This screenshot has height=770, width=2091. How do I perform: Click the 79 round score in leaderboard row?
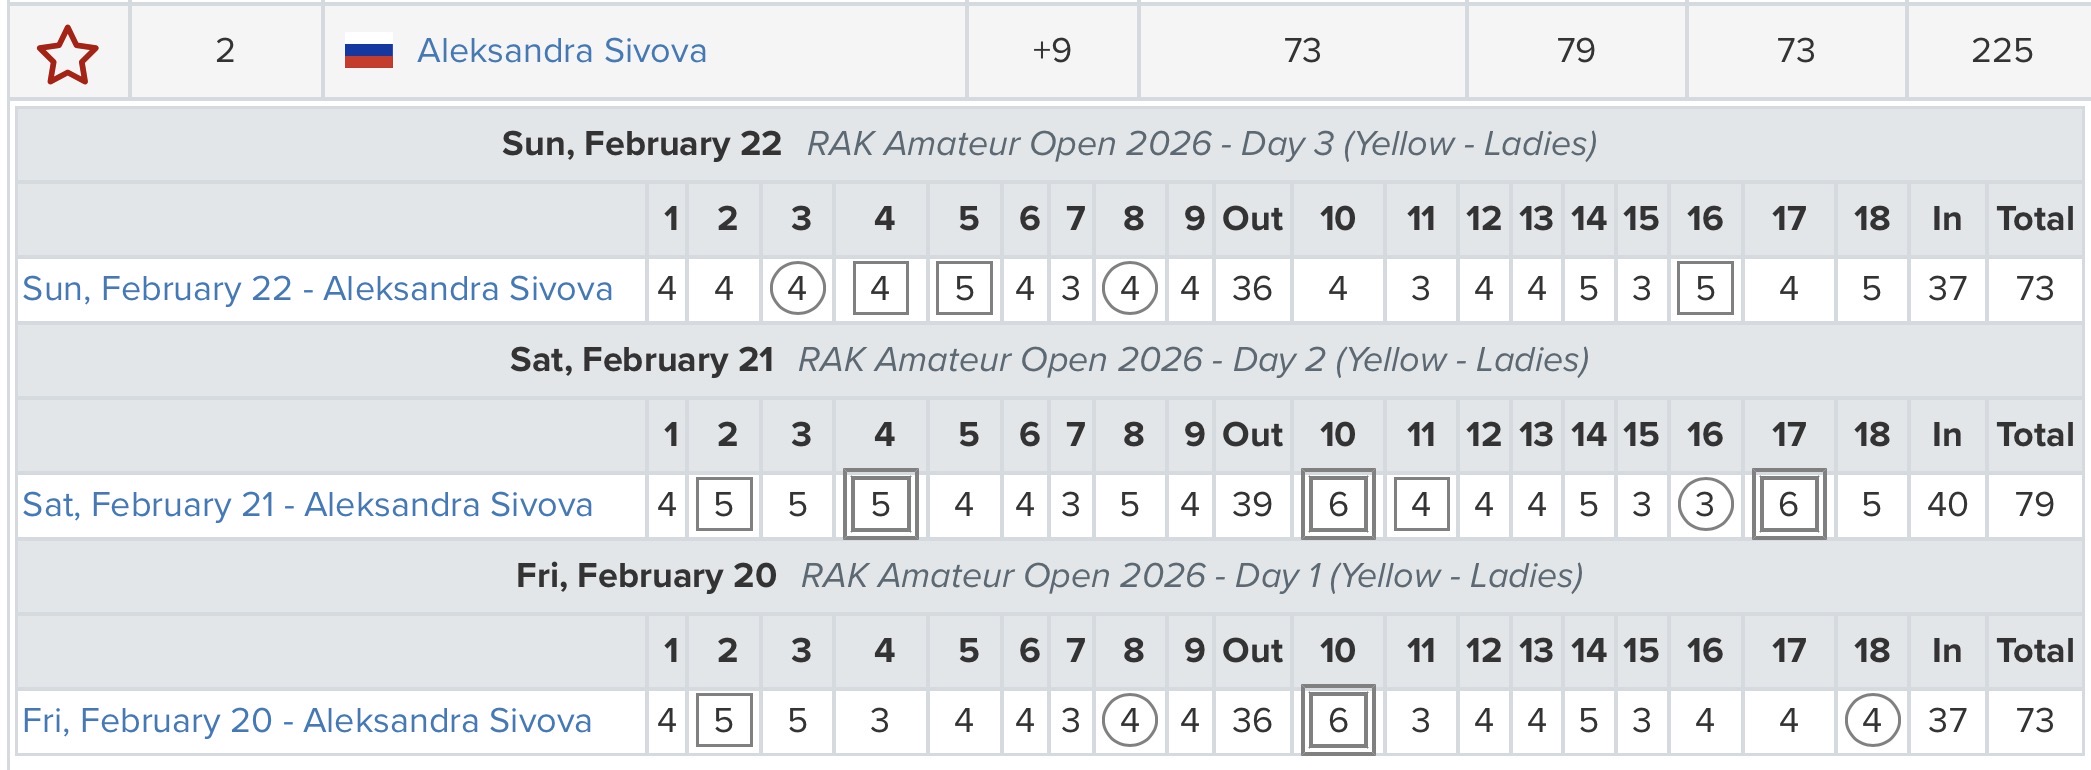coord(1575,51)
